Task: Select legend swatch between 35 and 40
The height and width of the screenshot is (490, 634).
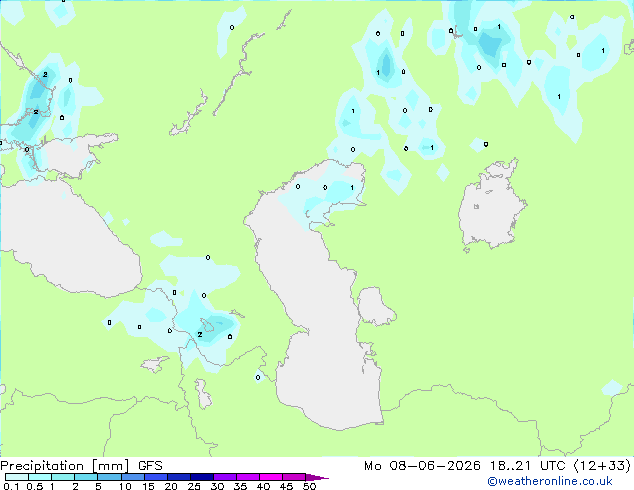Action: click(x=247, y=477)
